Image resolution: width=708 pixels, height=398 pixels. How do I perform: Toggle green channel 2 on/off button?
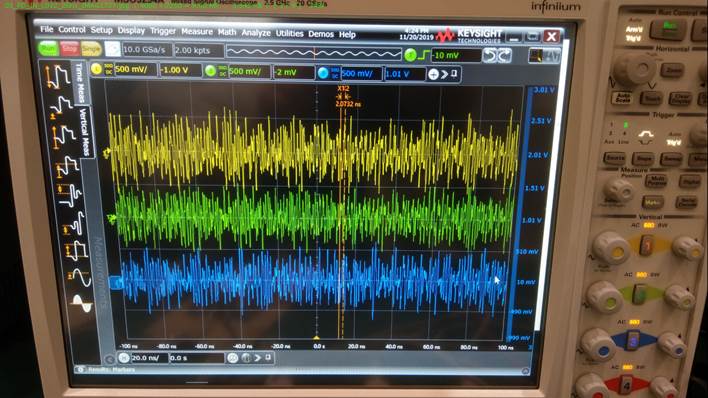pos(210,70)
